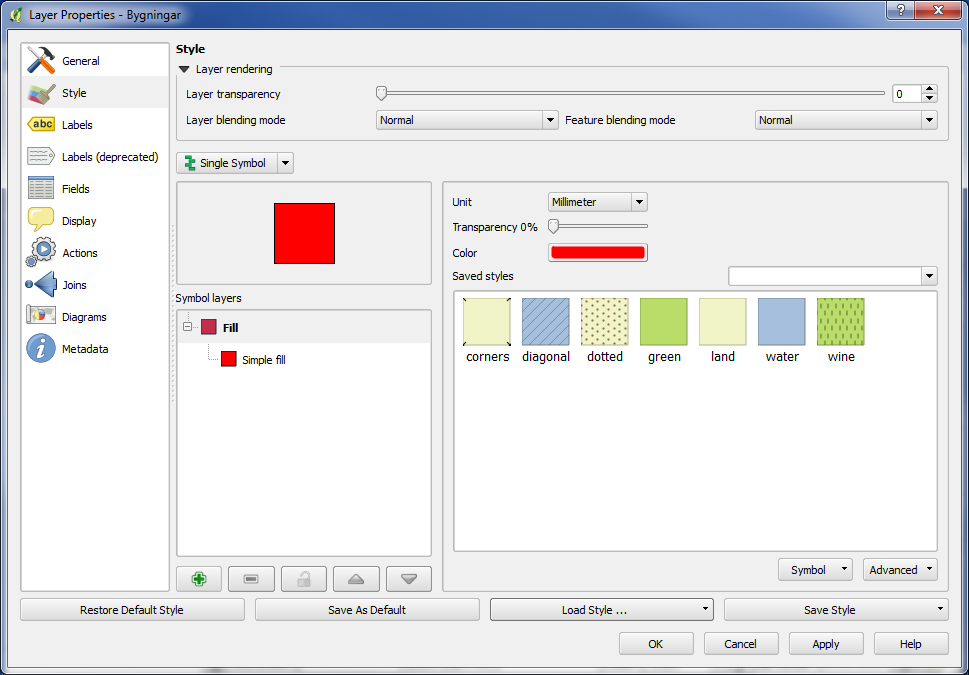Choose the dotted saved style
969x675 pixels.
[x=604, y=331]
